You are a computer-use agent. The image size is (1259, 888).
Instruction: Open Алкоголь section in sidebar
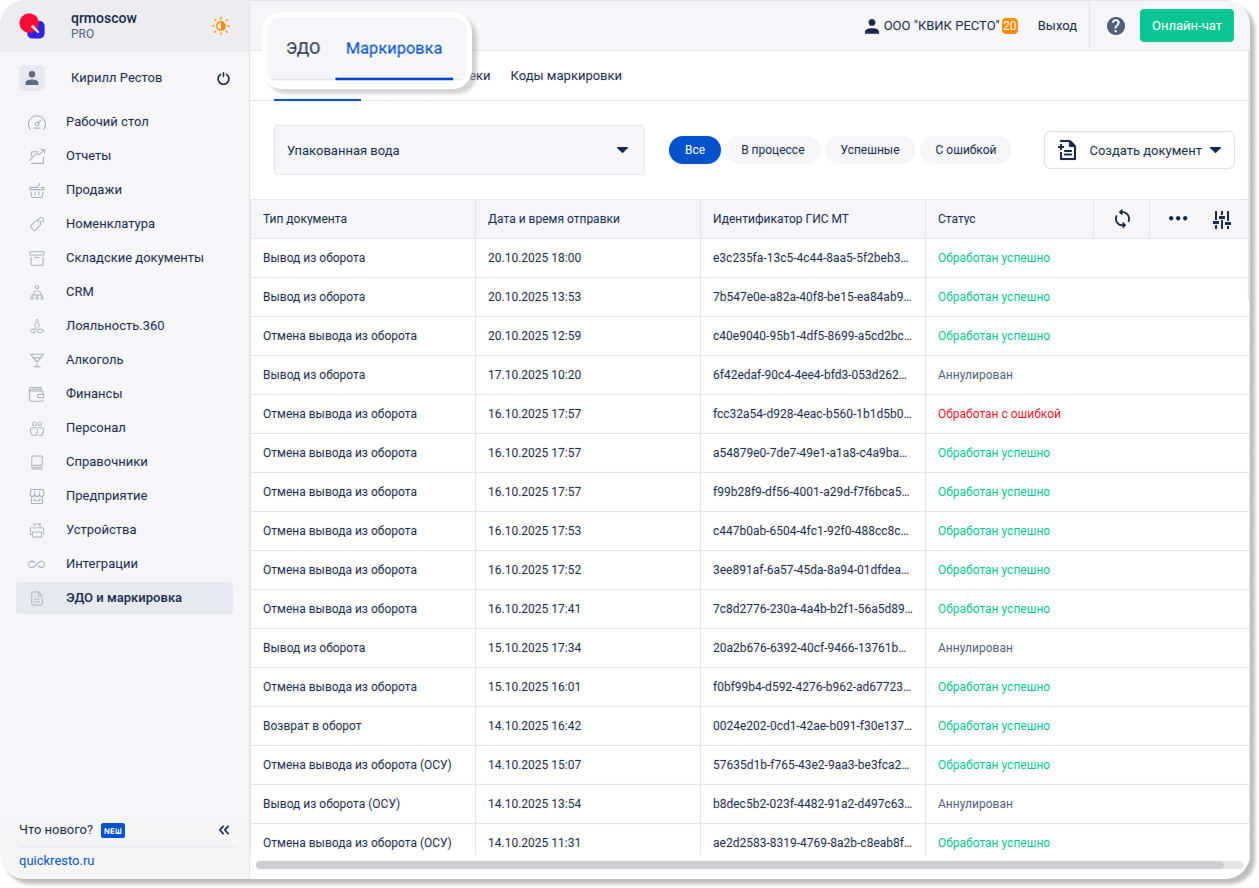pos(95,360)
